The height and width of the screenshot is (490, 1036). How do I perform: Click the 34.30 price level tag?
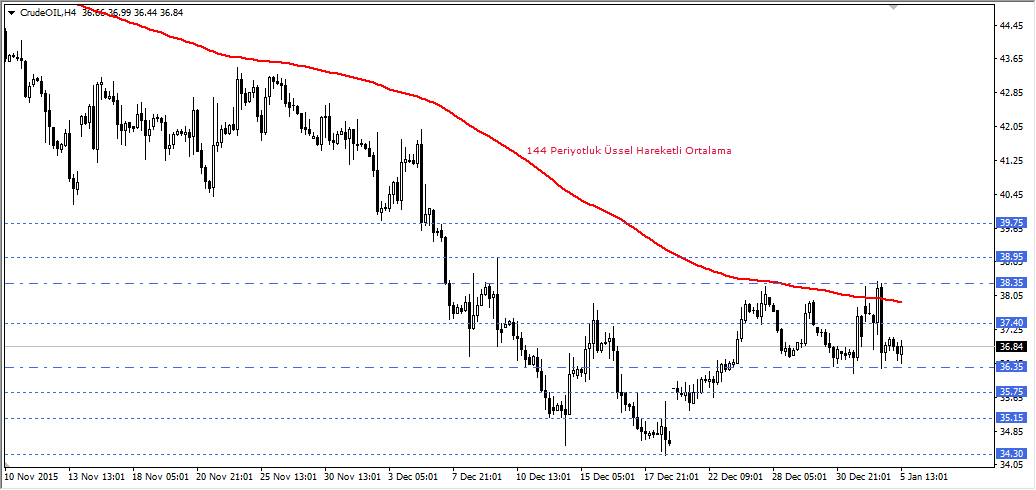(x=1012, y=454)
